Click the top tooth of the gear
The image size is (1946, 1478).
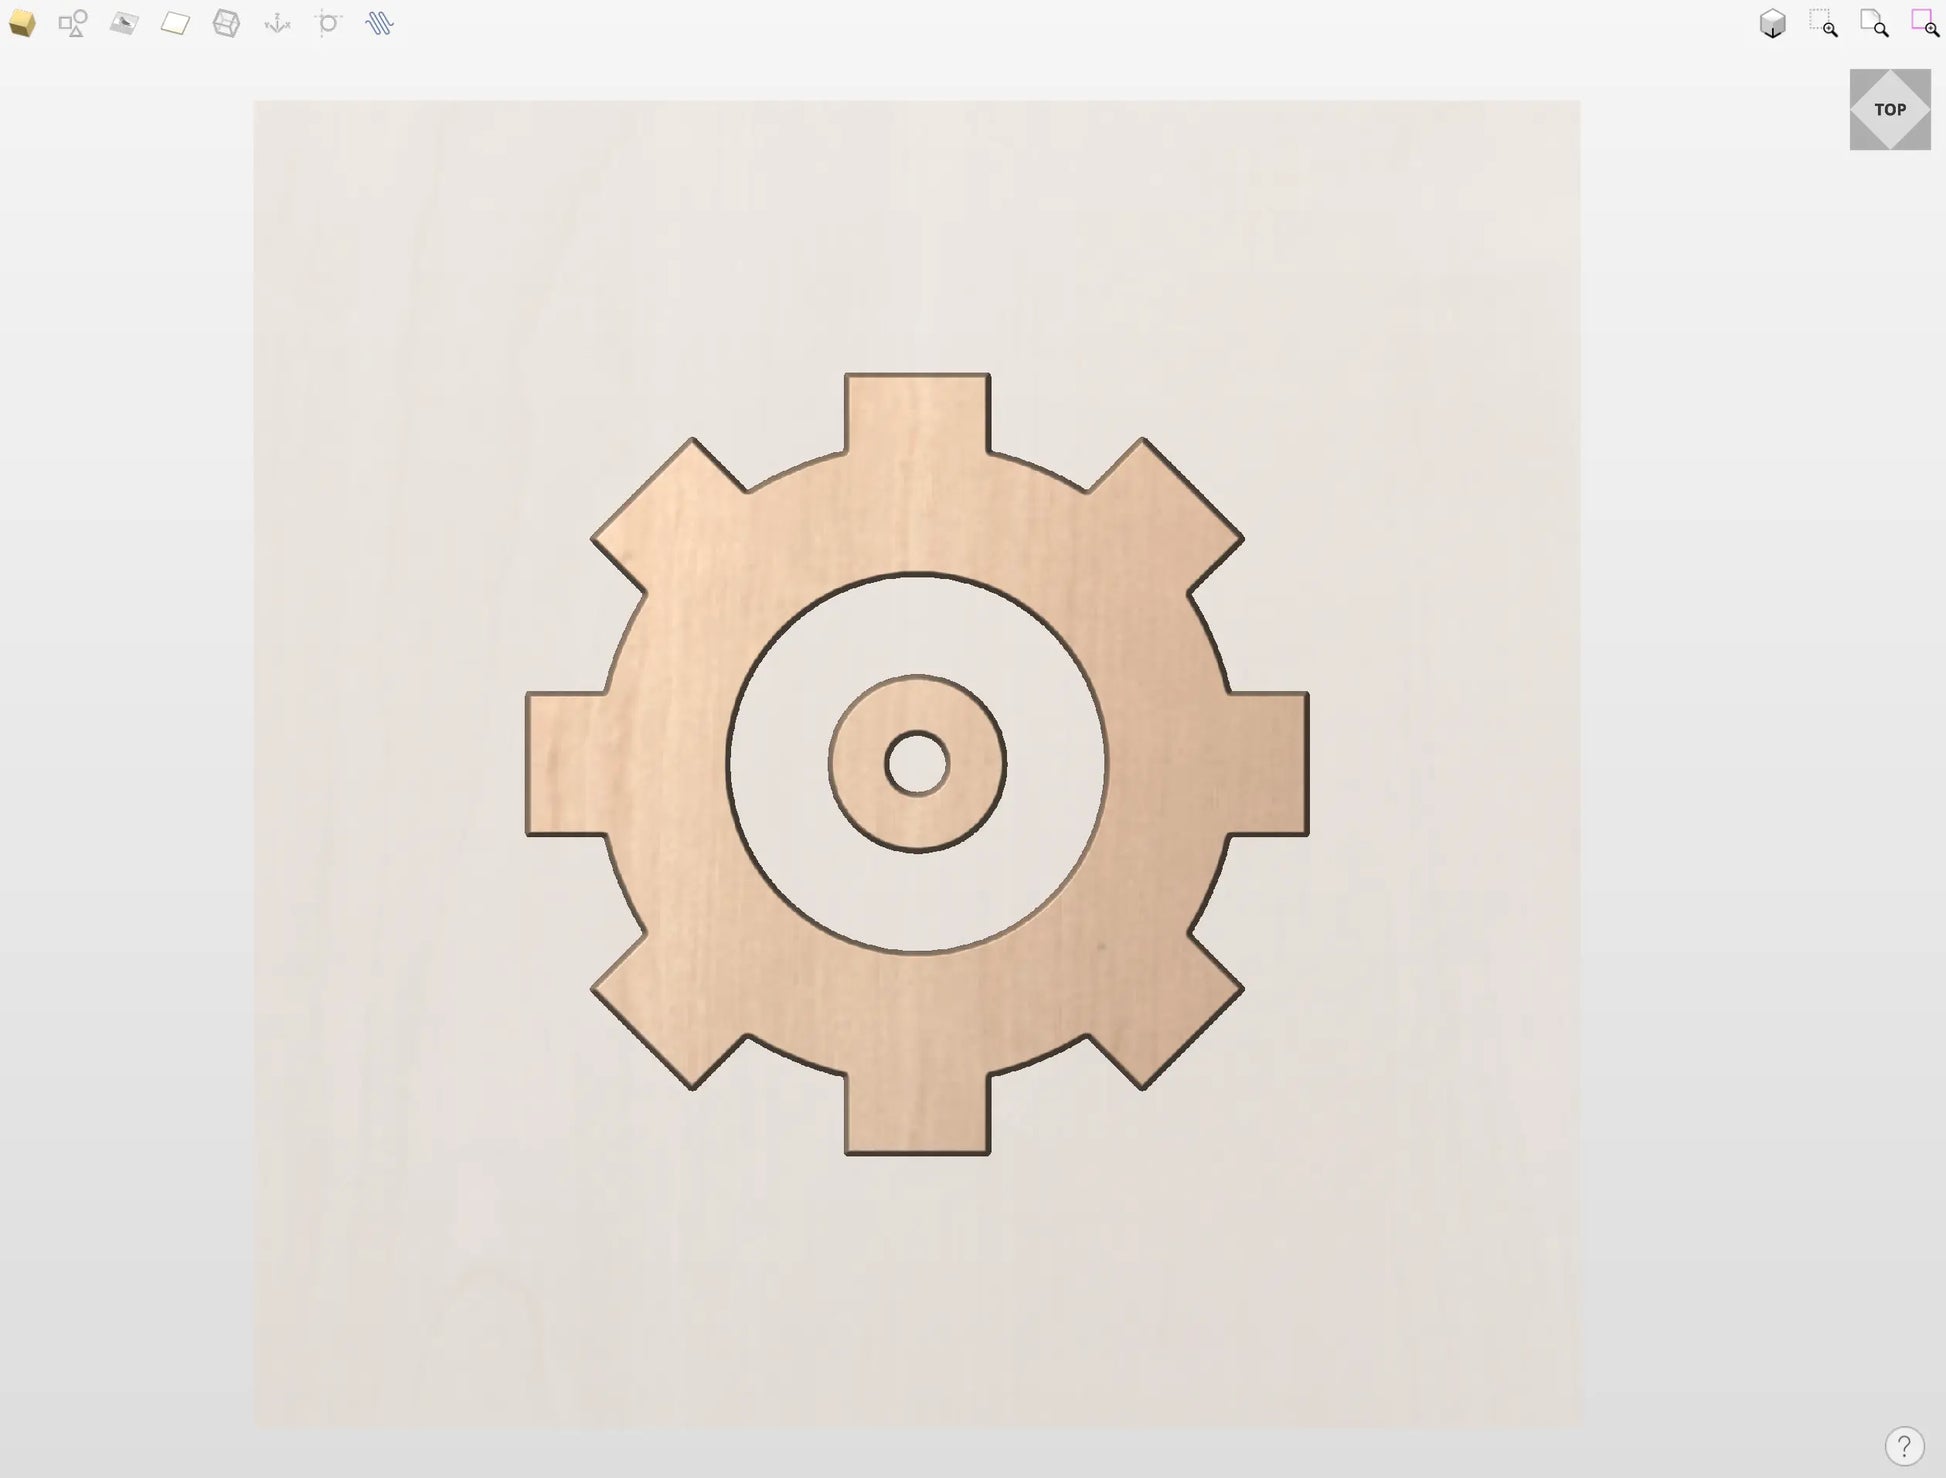(917, 410)
